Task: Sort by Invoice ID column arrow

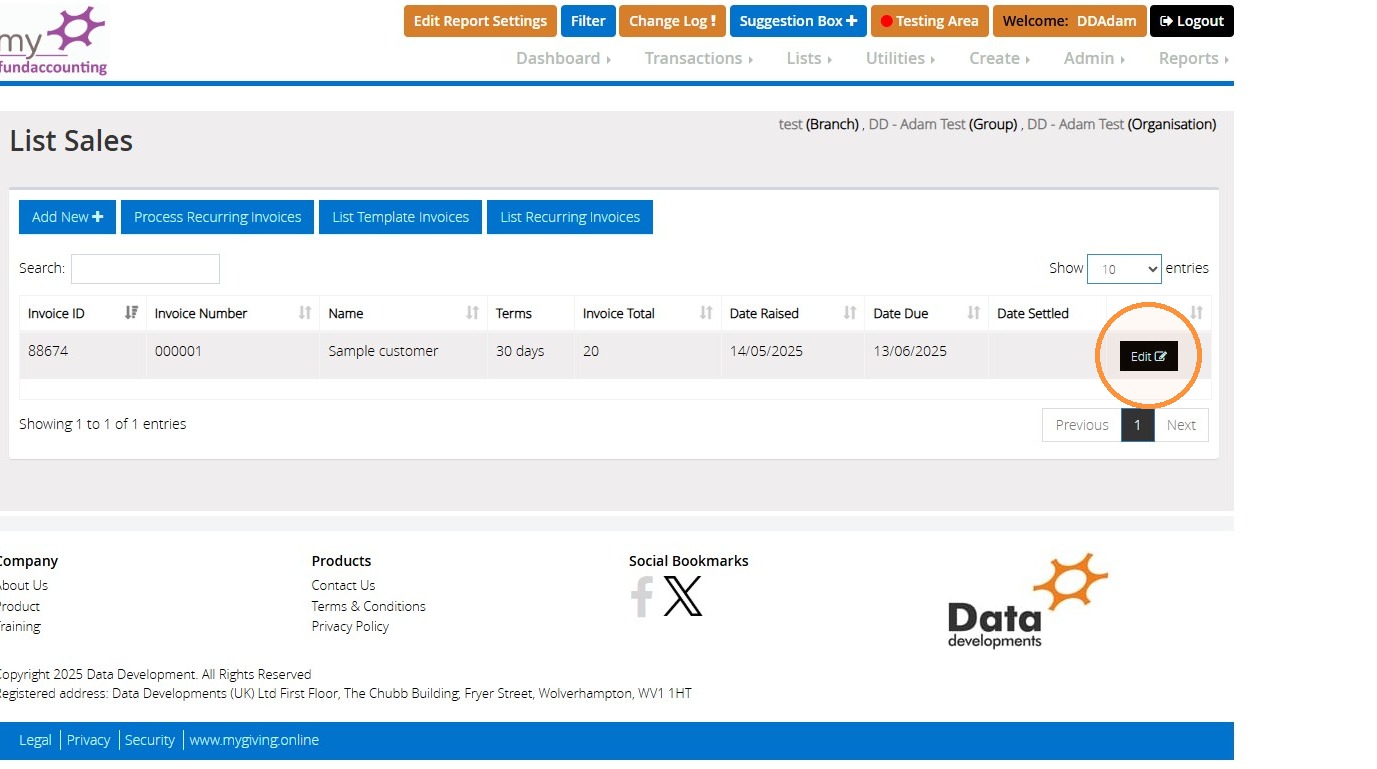Action: pos(131,313)
